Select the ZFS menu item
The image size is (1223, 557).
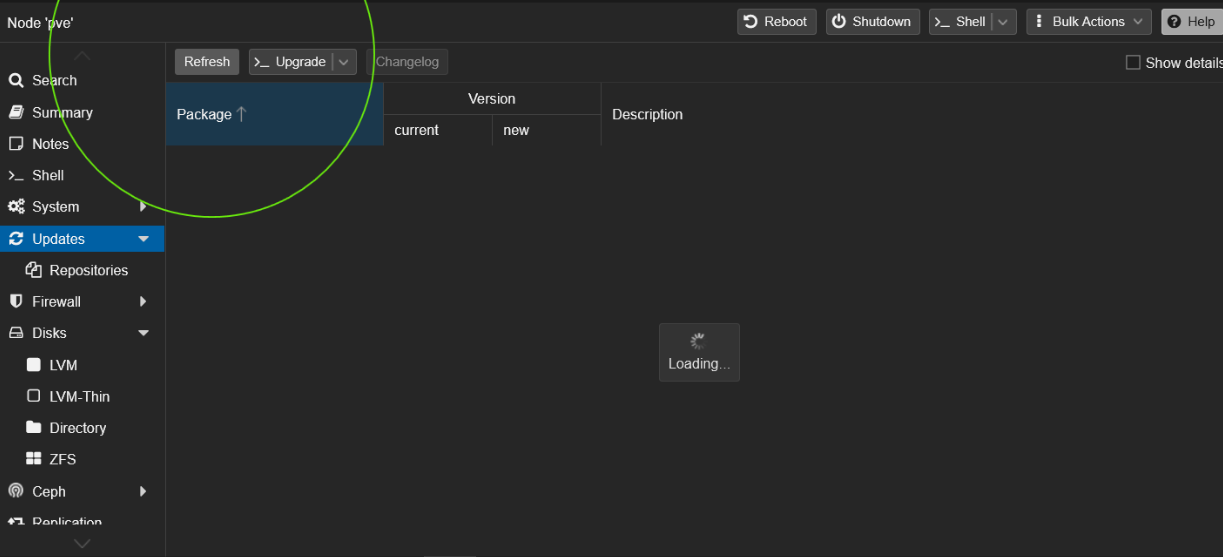(x=82, y=459)
